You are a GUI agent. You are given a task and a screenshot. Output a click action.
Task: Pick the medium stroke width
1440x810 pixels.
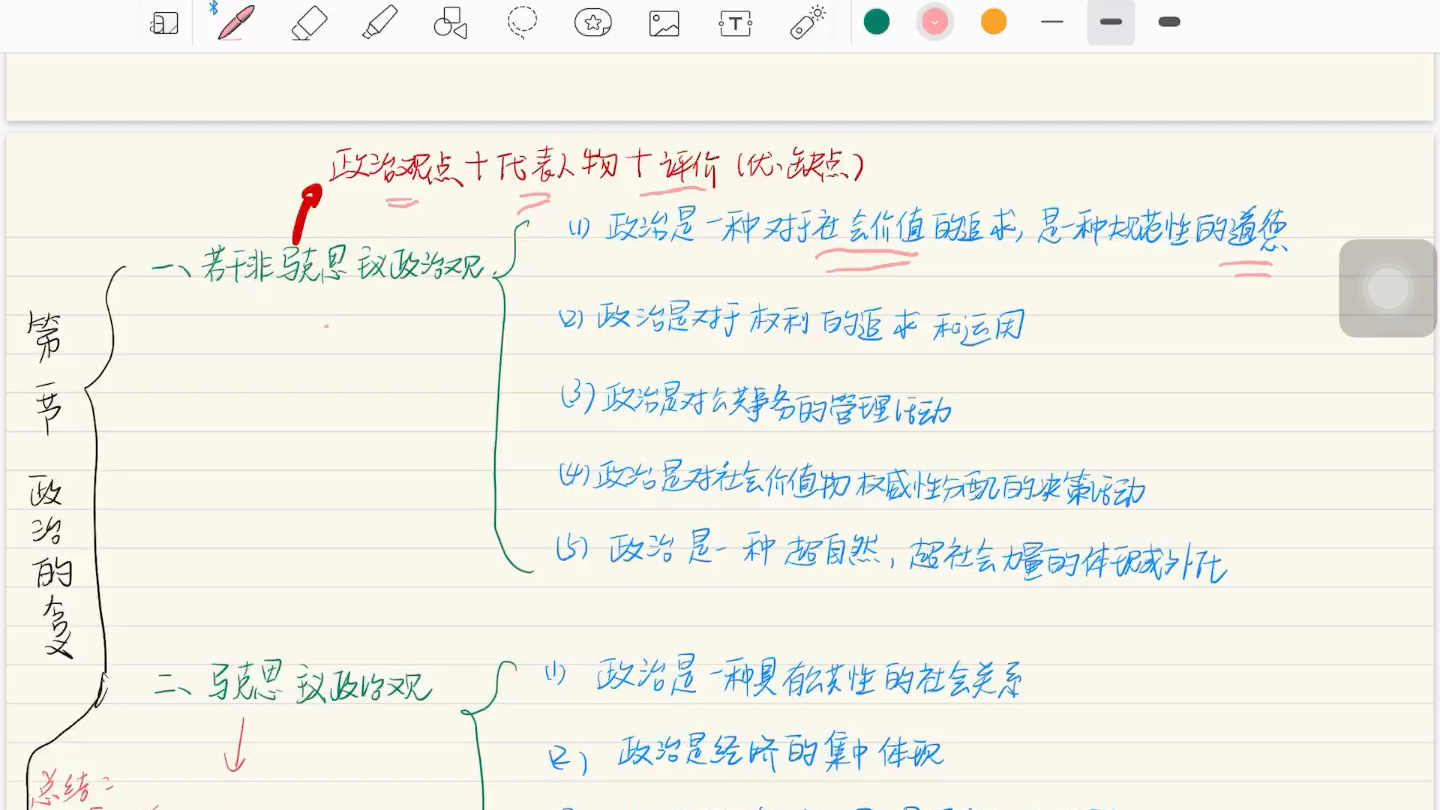(x=1111, y=22)
